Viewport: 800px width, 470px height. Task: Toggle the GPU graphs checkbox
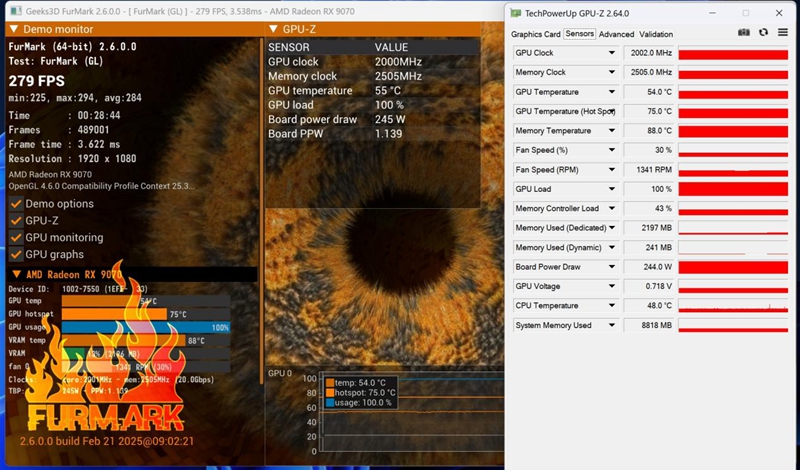coord(16,254)
